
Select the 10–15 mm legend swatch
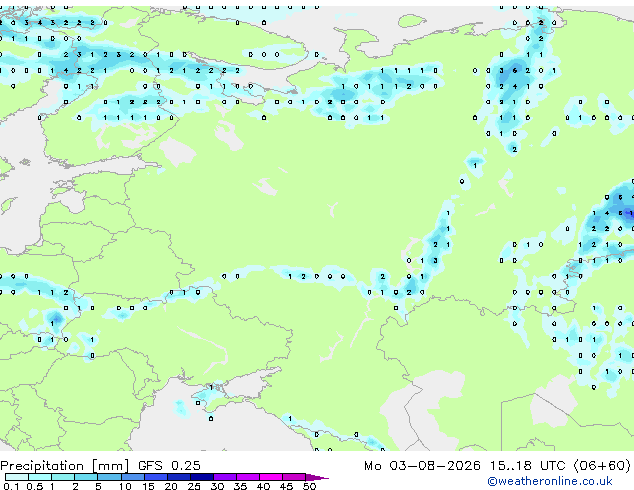click(x=133, y=477)
